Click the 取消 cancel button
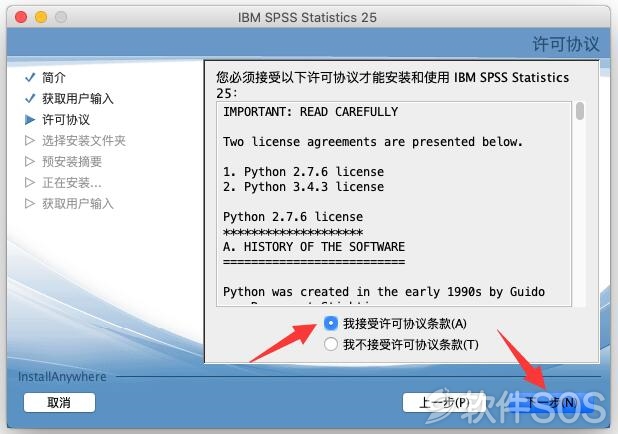 [59, 402]
